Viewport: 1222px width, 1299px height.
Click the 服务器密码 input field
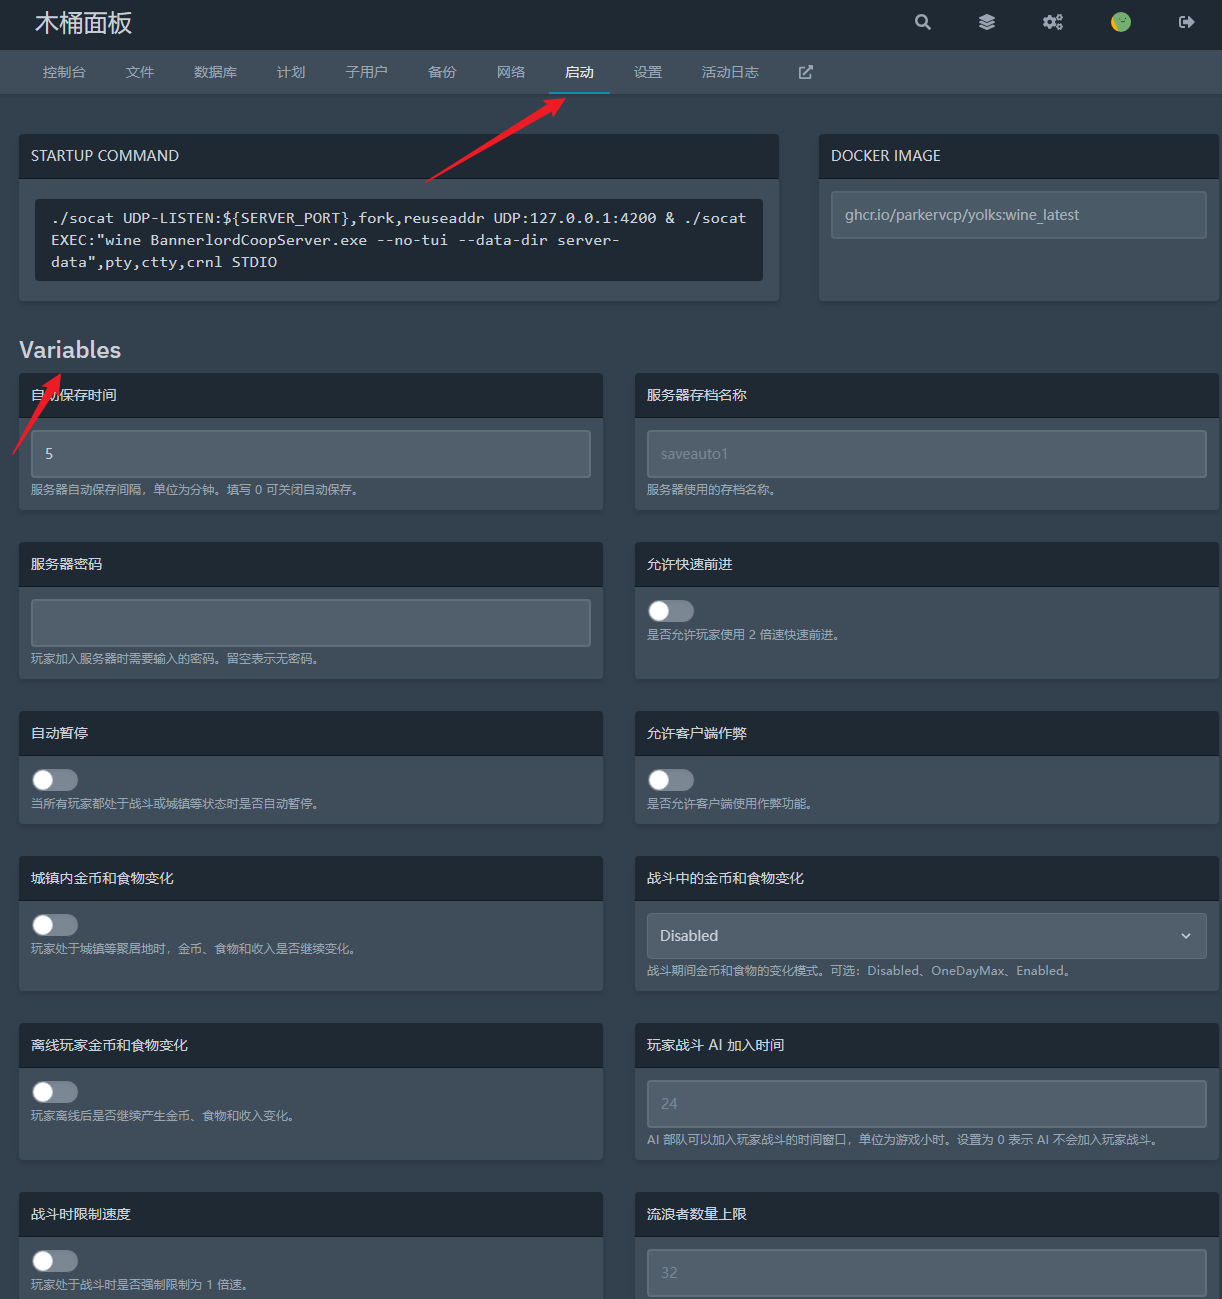pos(311,623)
